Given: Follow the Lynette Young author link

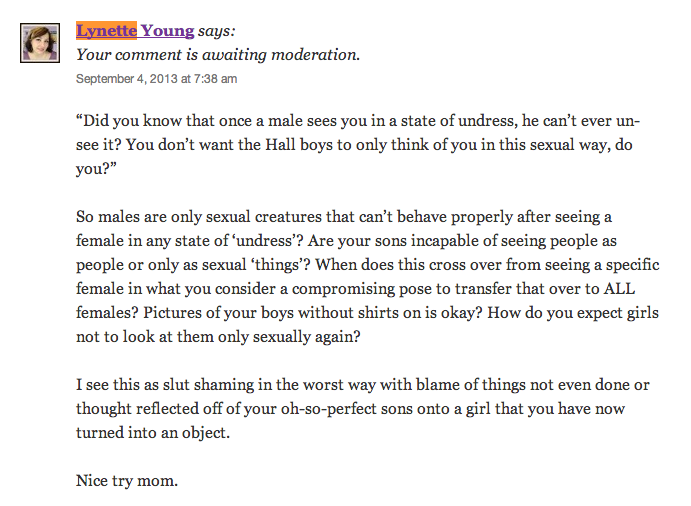Looking at the screenshot, I should point(135,30).
